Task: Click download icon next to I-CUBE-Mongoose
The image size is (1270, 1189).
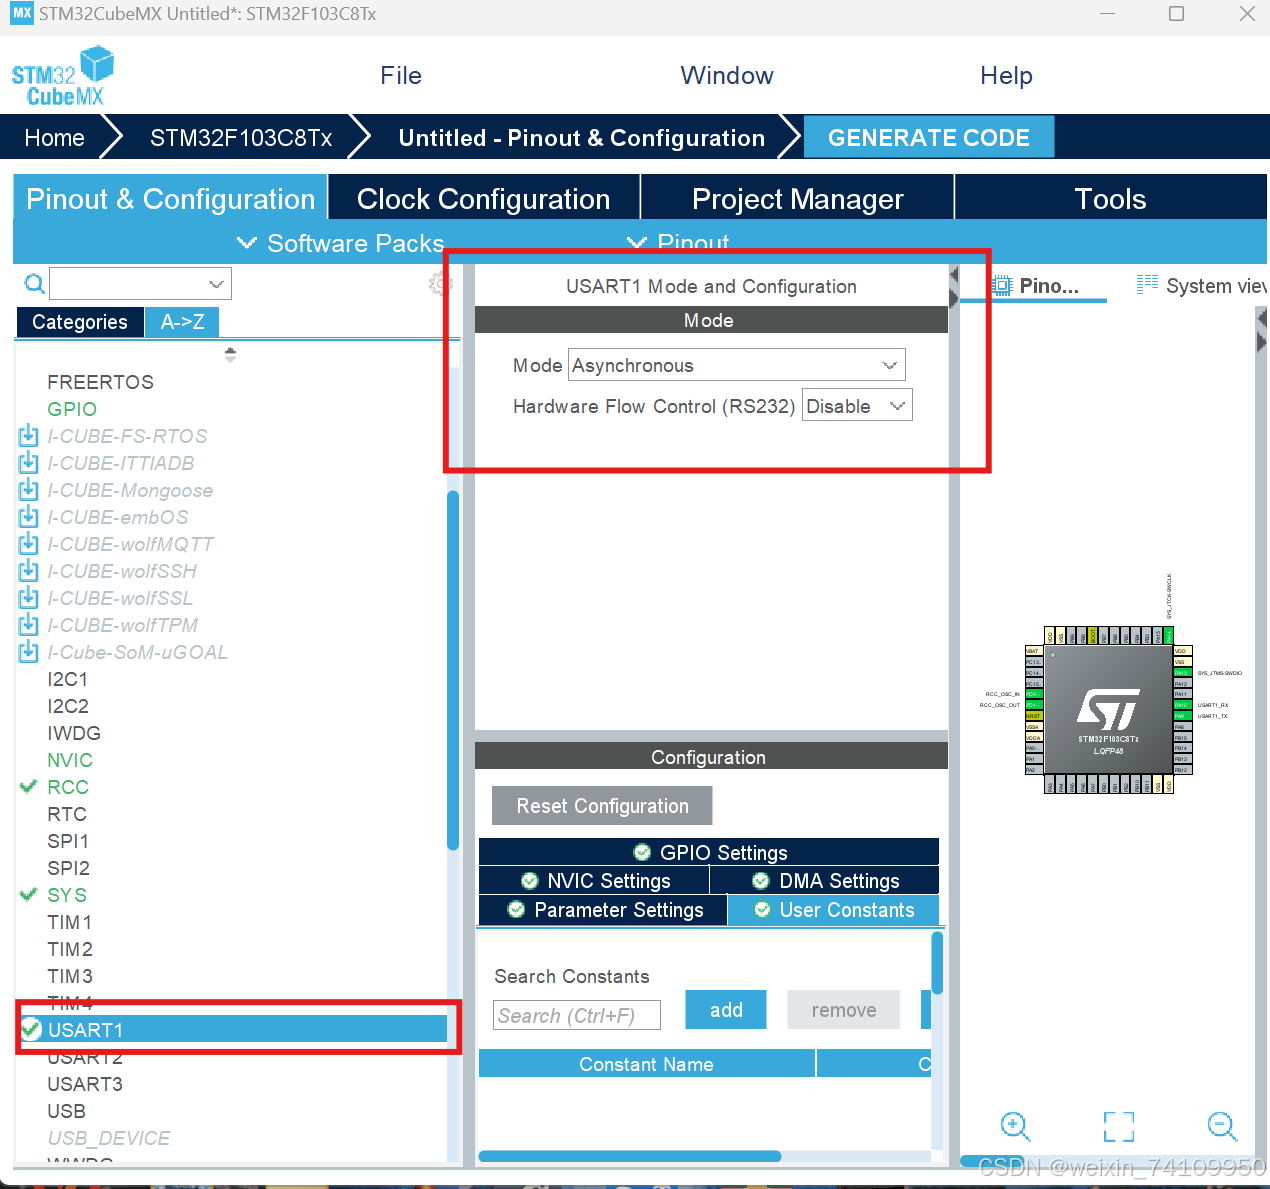Action: (x=29, y=489)
